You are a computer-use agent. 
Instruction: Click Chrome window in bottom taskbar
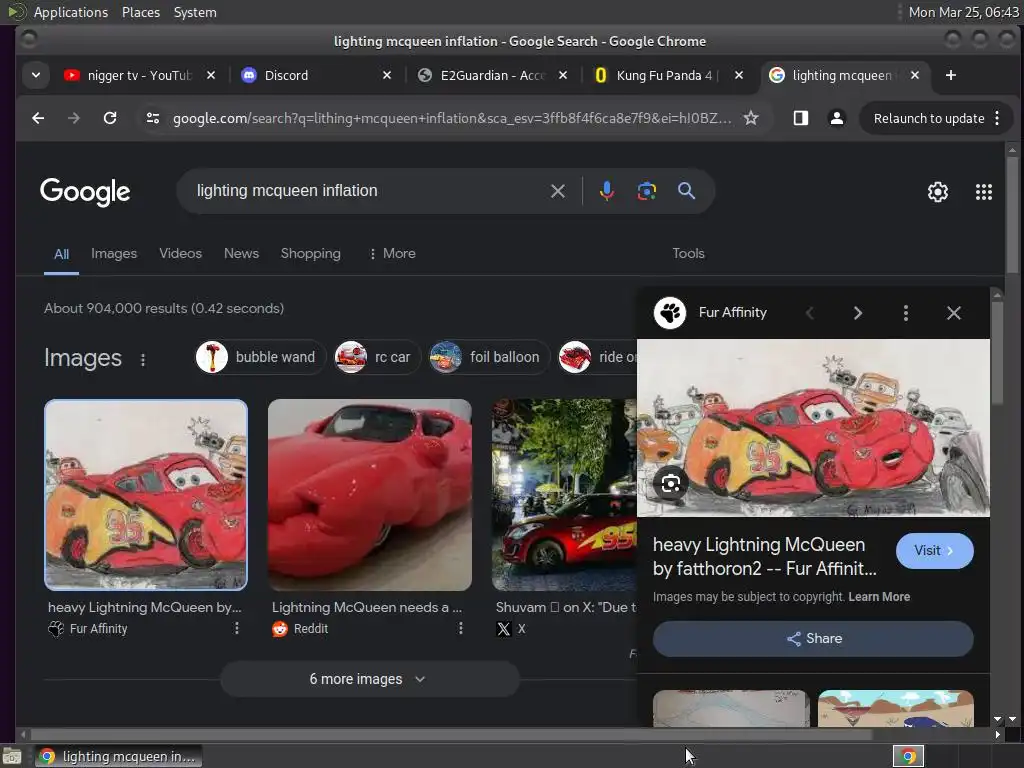118,756
